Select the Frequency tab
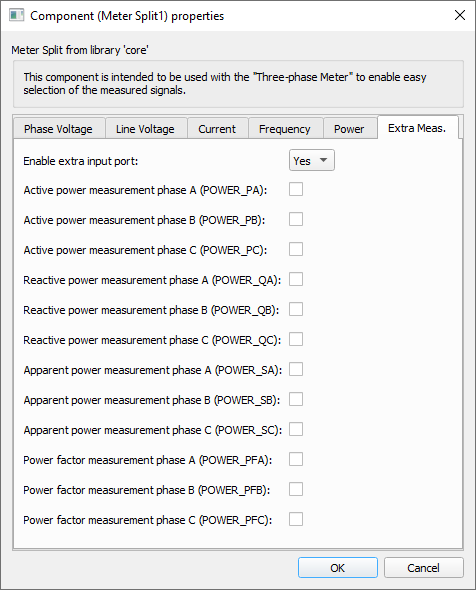This screenshot has height=590, width=476. pos(285,129)
